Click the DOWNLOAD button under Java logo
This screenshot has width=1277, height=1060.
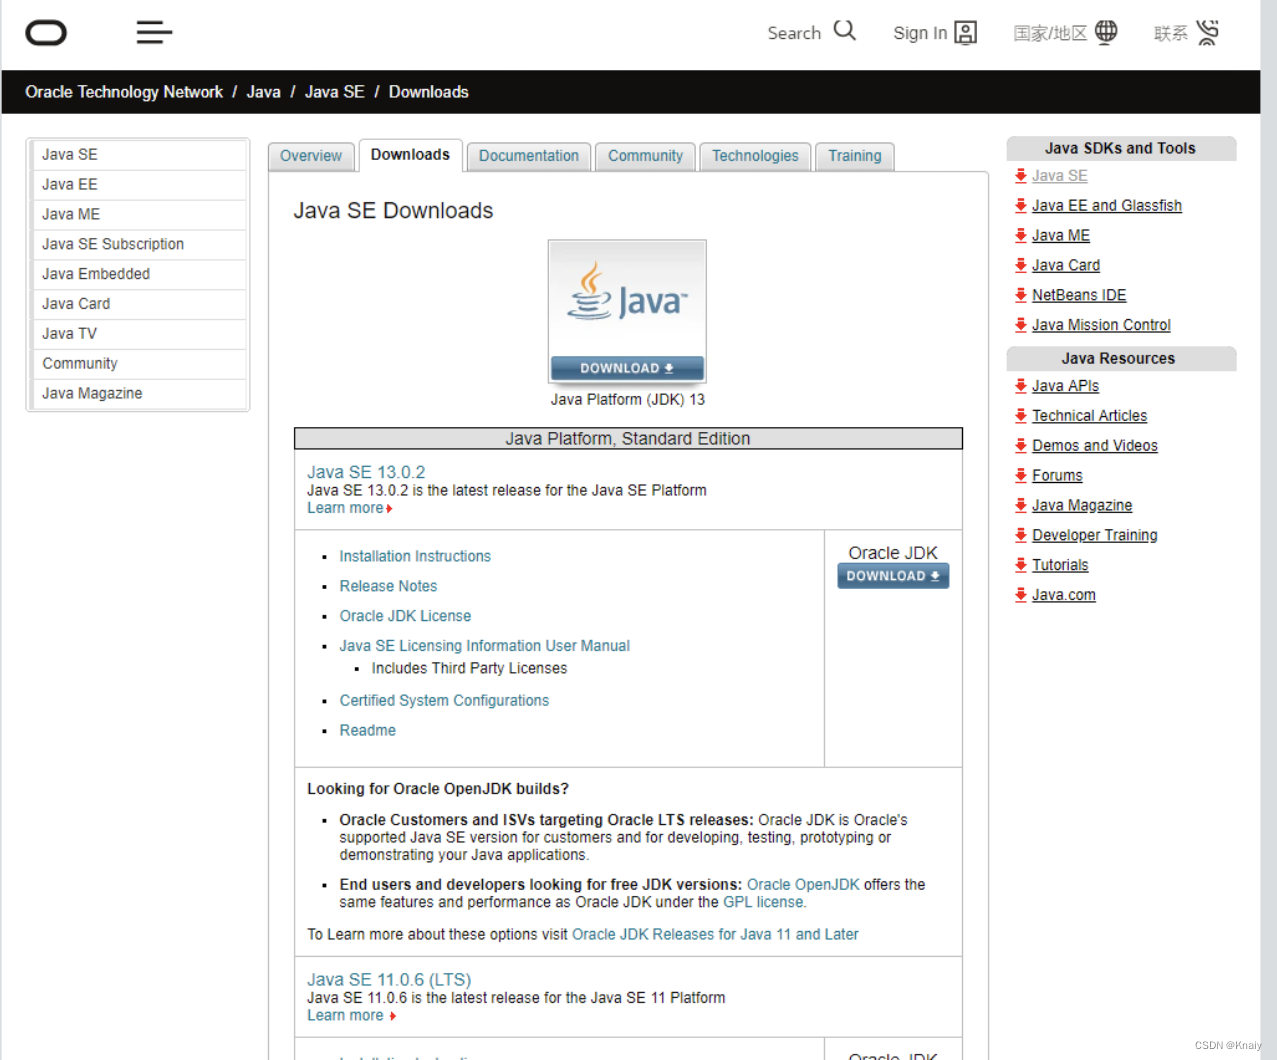click(x=627, y=368)
